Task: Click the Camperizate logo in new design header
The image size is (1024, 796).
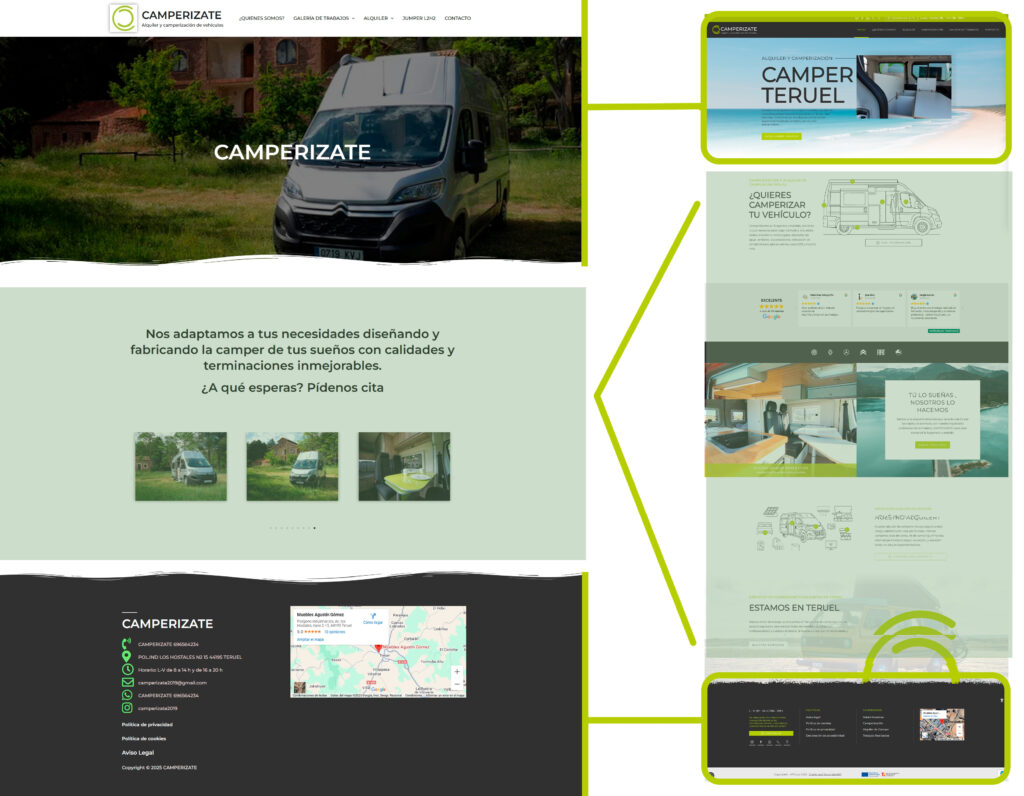Action: (x=735, y=29)
